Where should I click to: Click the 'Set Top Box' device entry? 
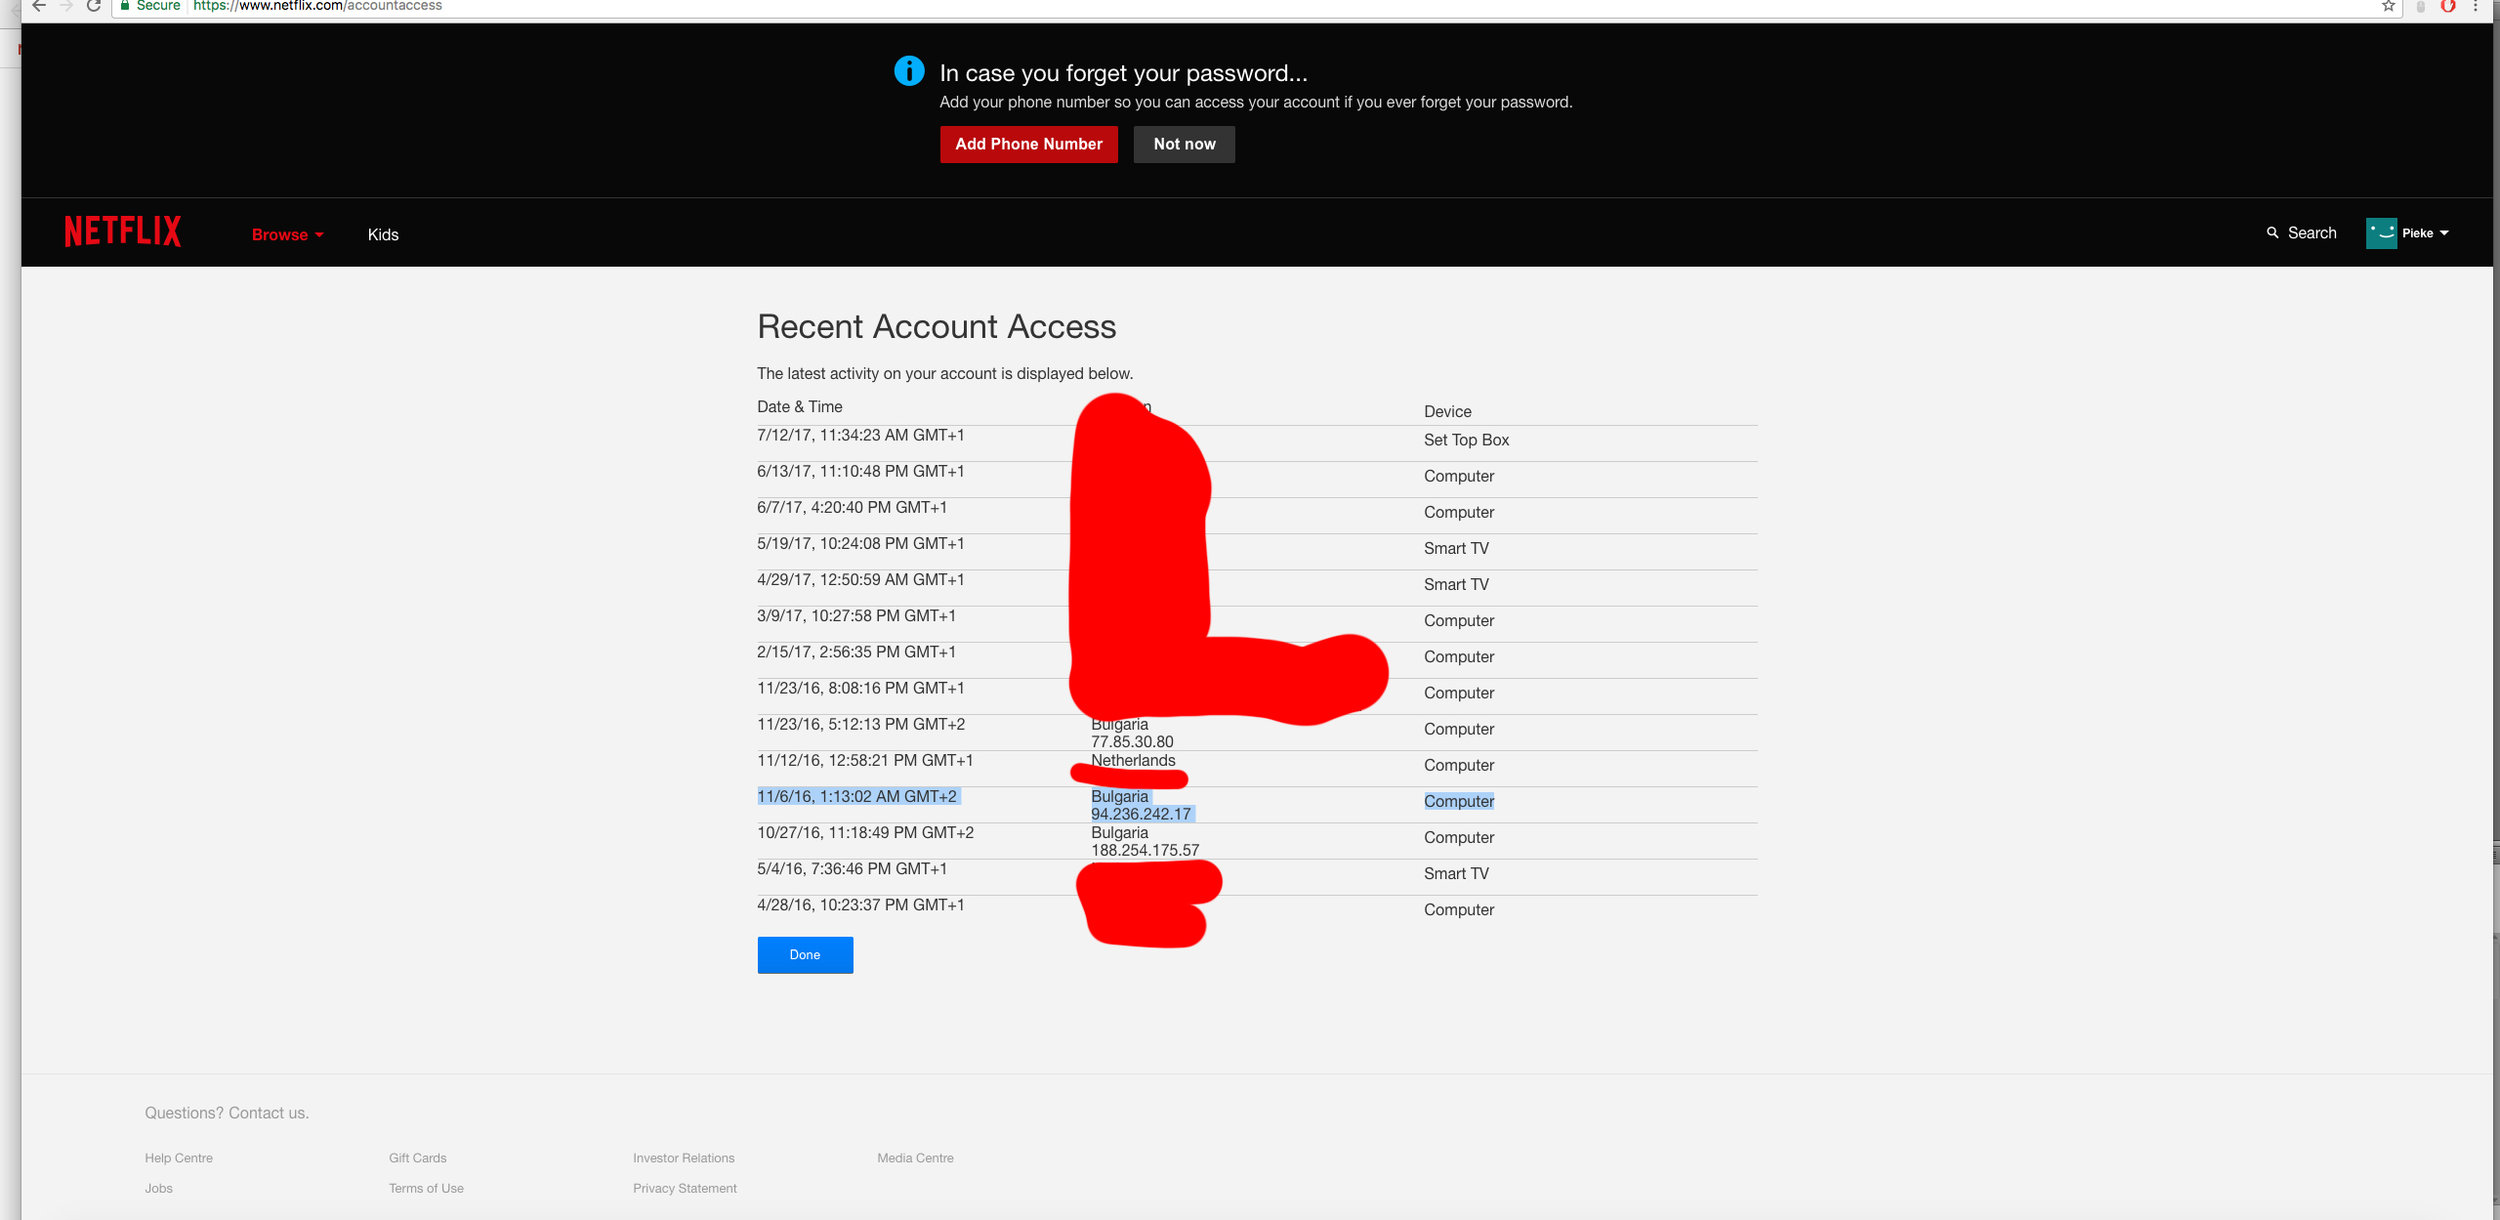[1466, 440]
